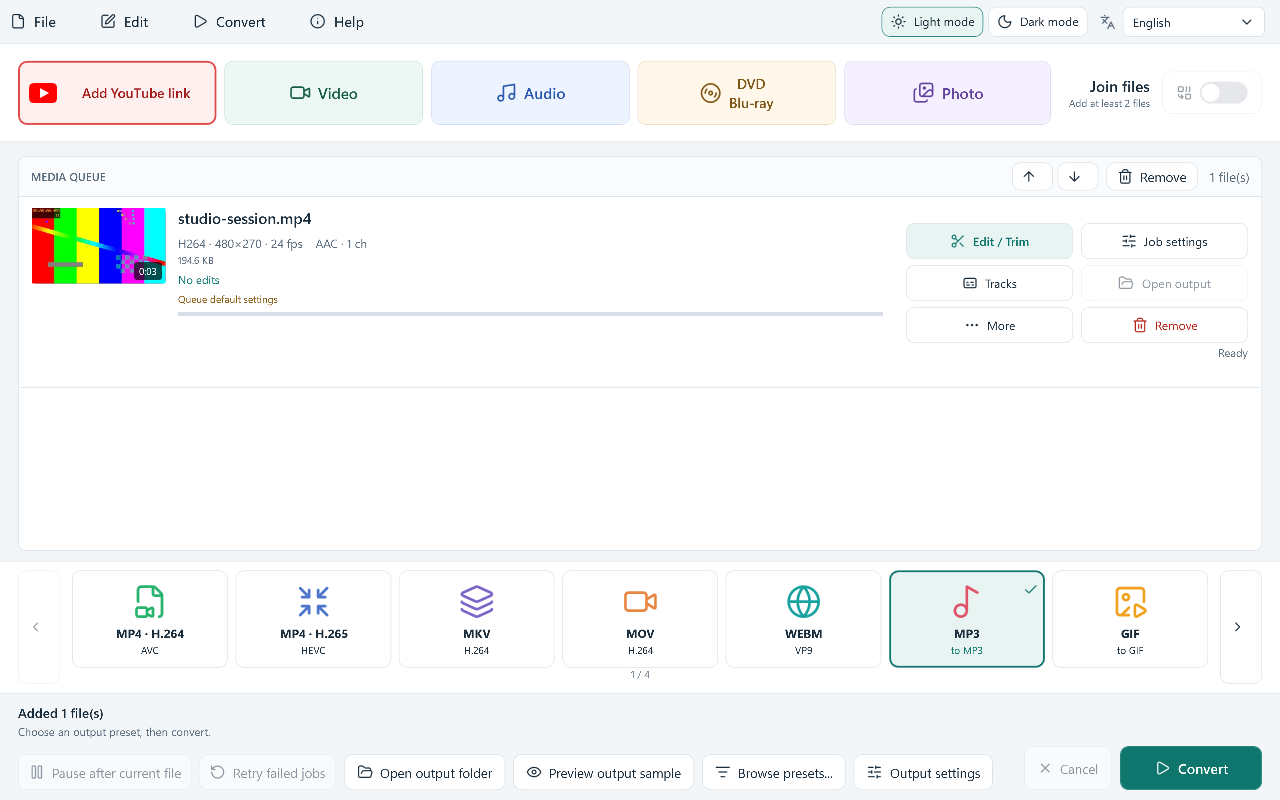Move file down with the arrow icon
This screenshot has height=800, width=1280.
tap(1075, 177)
